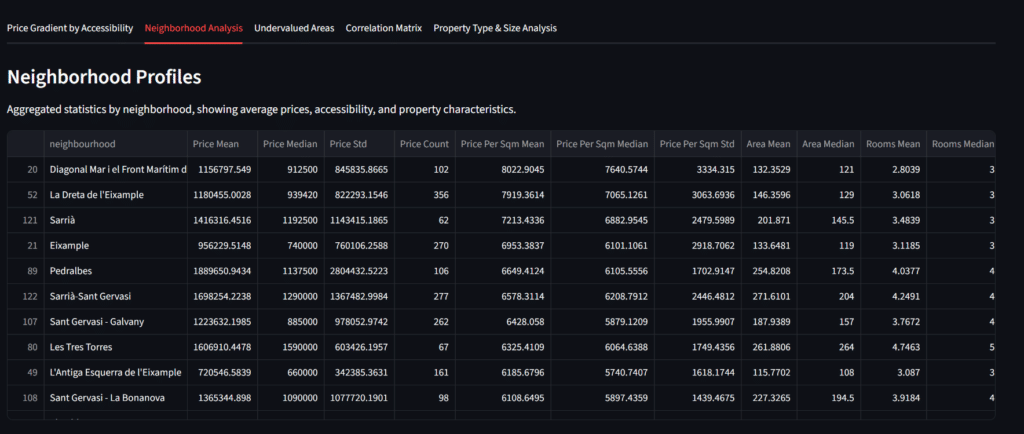Switch to Price Gradient by Accessibility tab
The image size is (1024, 434).
70,28
